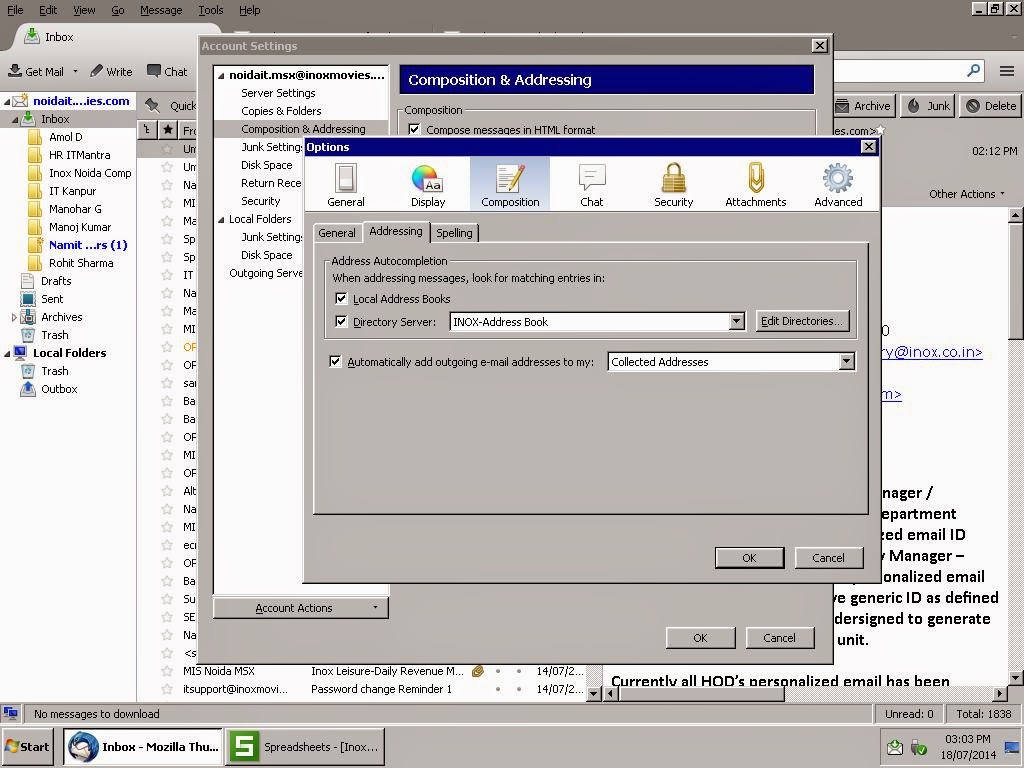Open the Junk toolbar icon
The height and width of the screenshot is (768, 1024).
click(928, 105)
